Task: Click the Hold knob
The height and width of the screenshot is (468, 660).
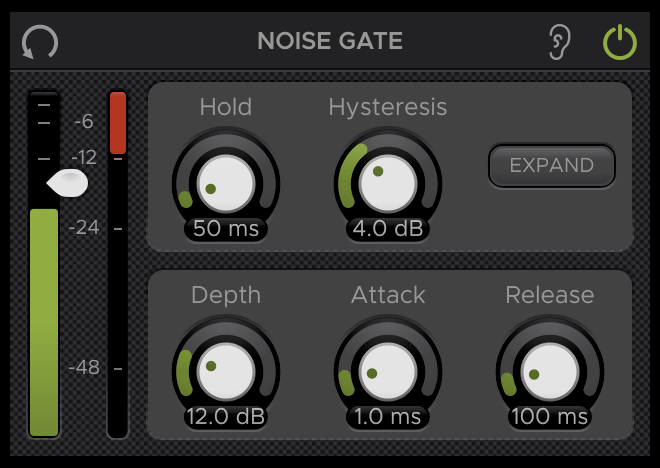Action: point(226,184)
